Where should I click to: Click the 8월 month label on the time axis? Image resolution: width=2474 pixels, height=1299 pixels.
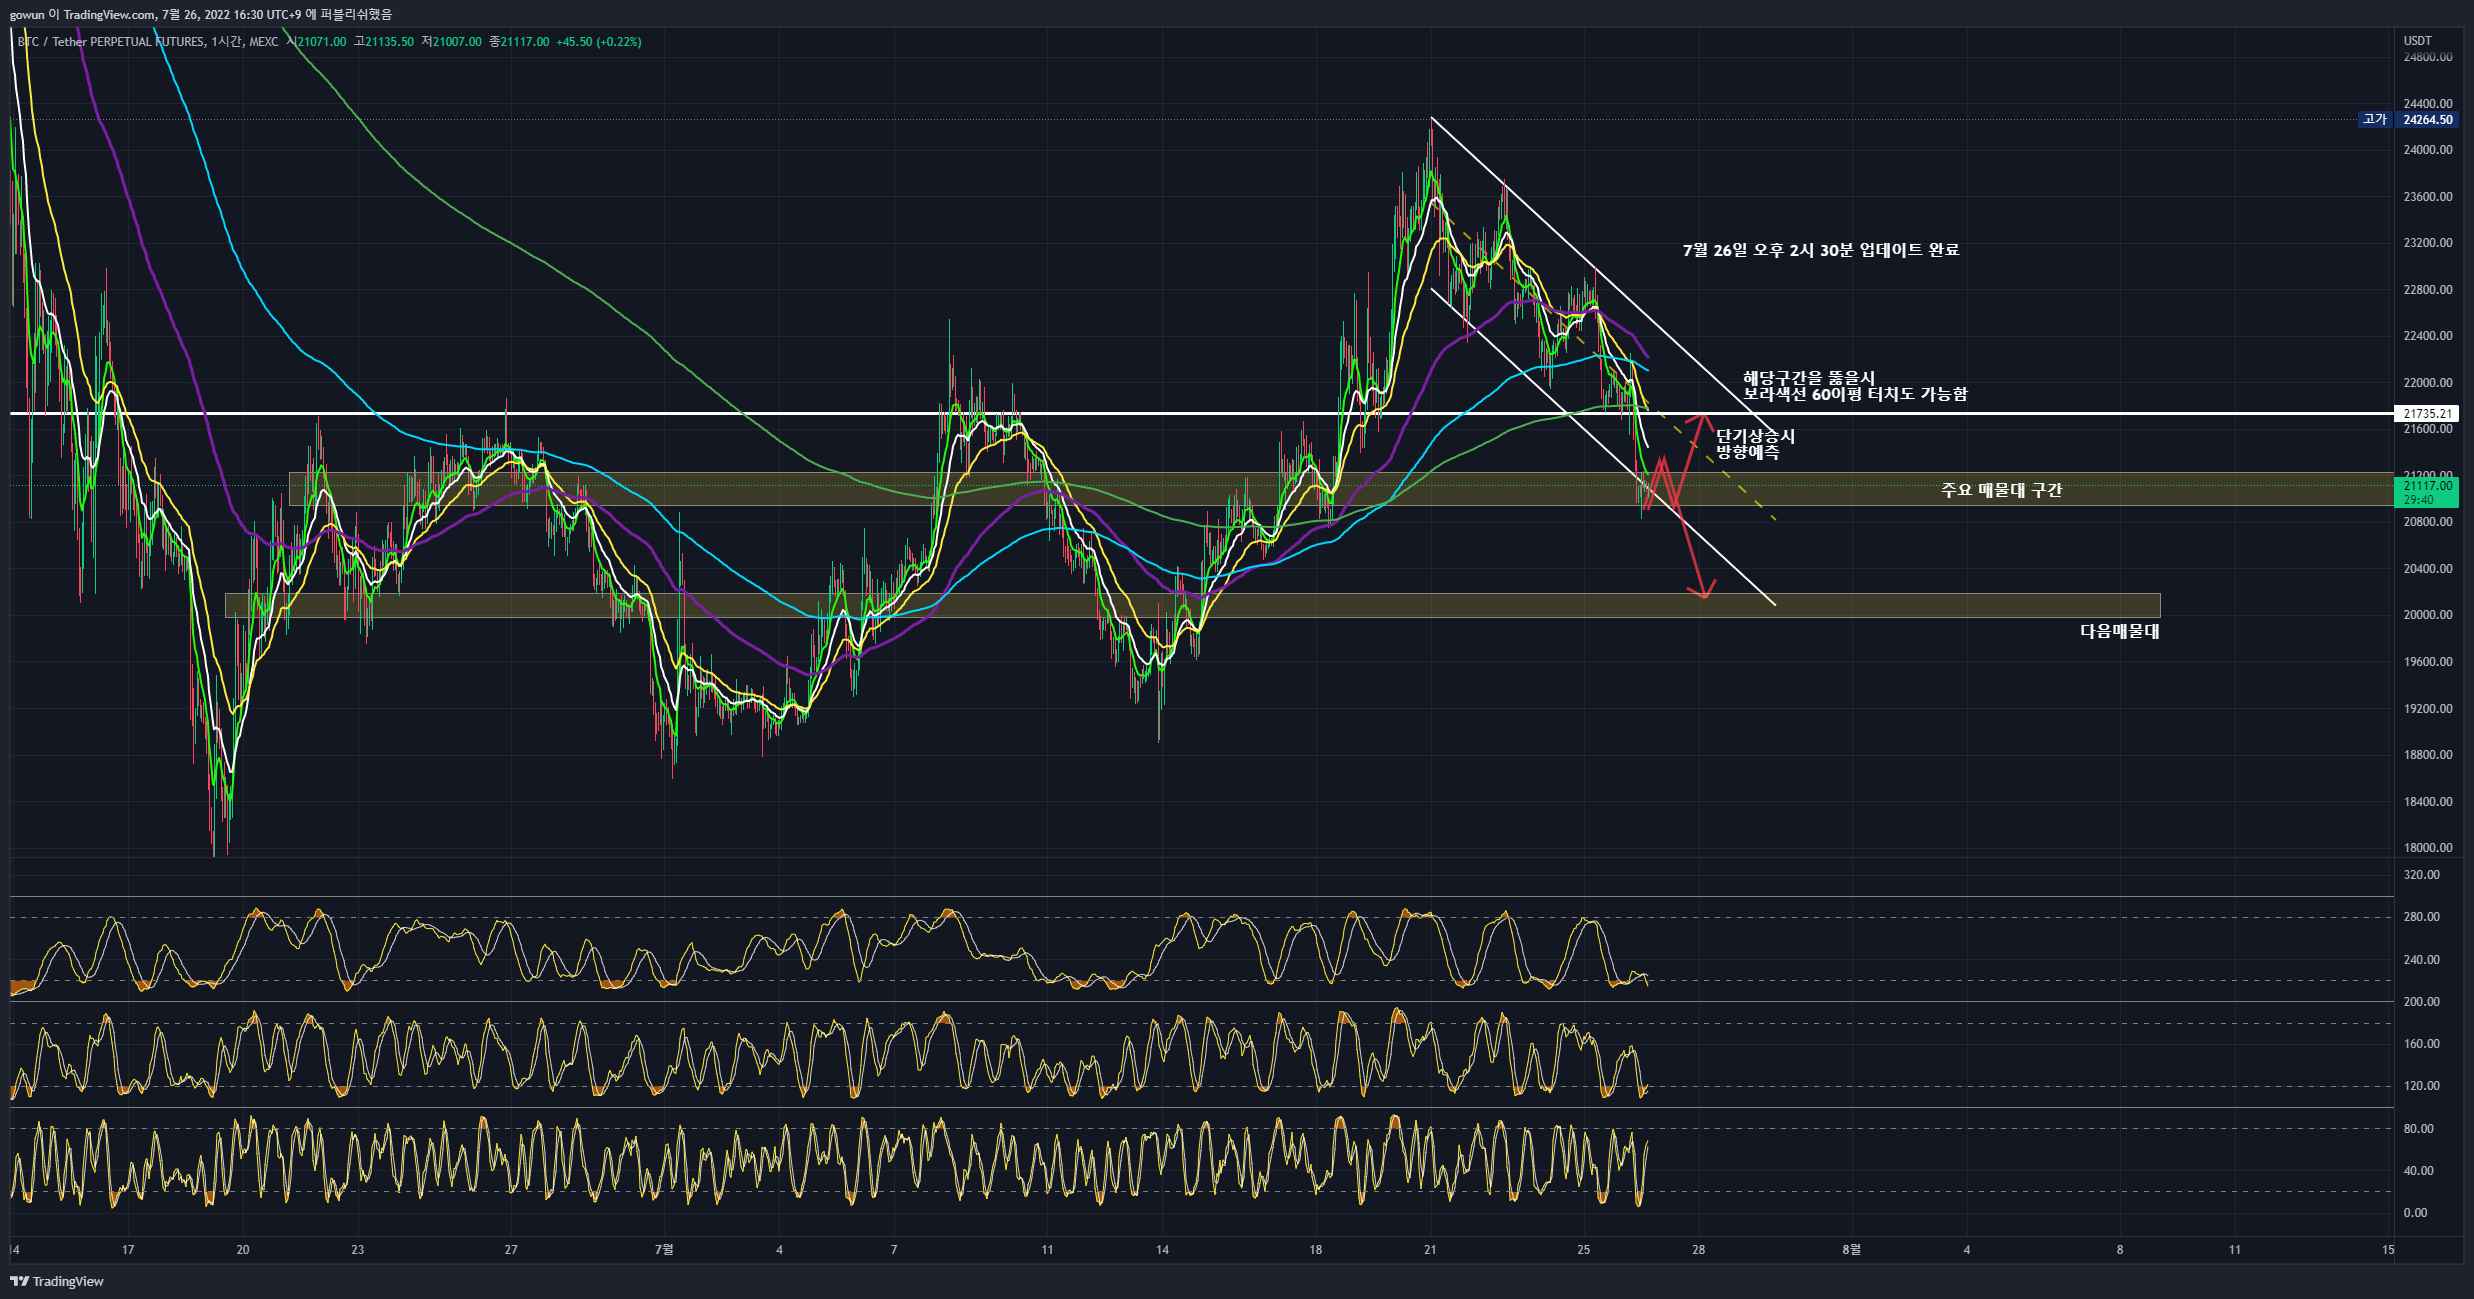[x=1852, y=1250]
